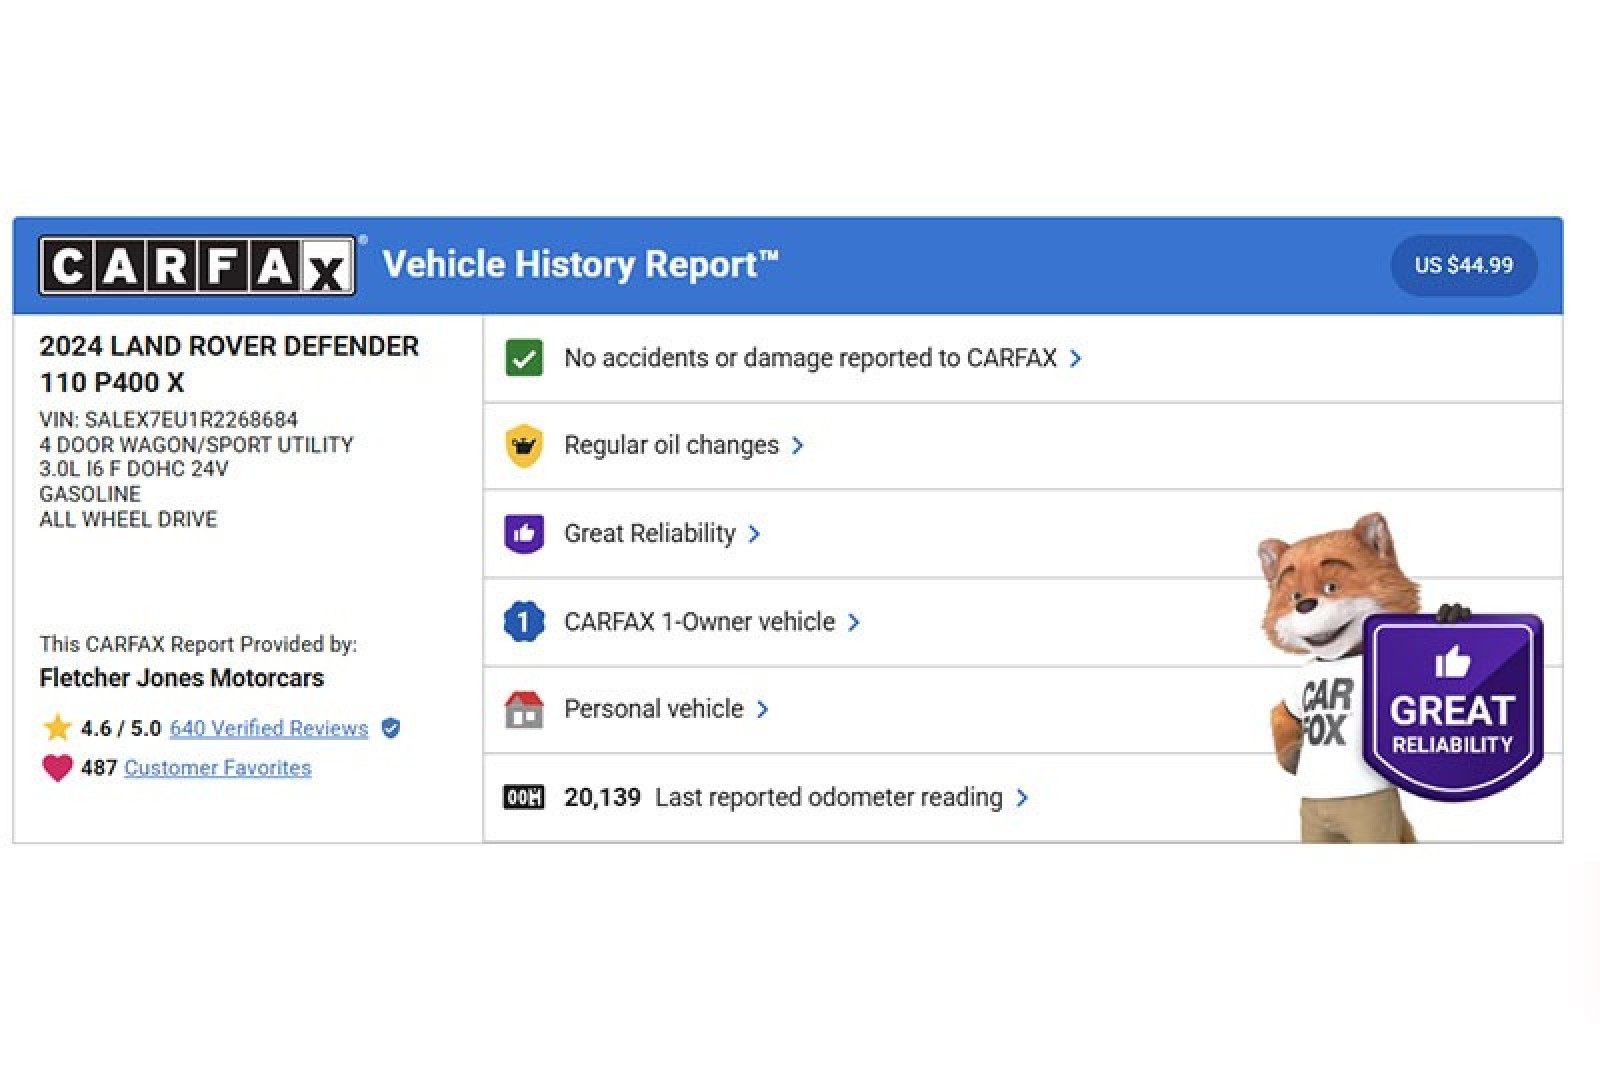Expand the no accidents reported chevron

(1076, 358)
